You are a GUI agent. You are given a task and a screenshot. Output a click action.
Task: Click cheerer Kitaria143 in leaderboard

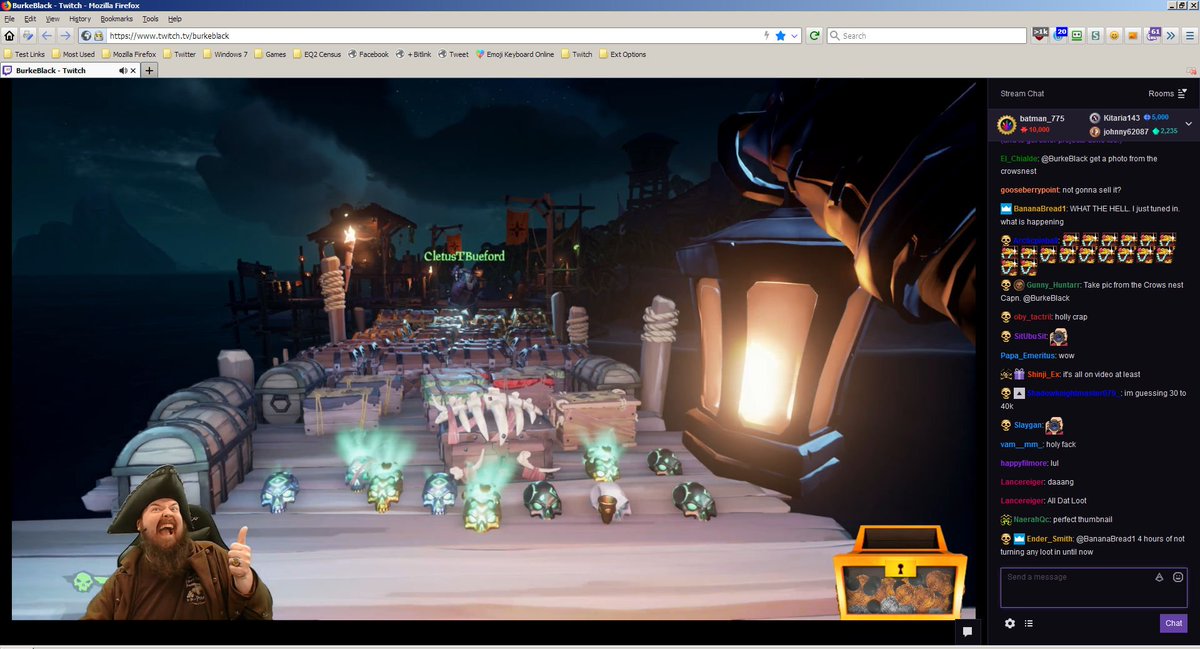(1120, 118)
